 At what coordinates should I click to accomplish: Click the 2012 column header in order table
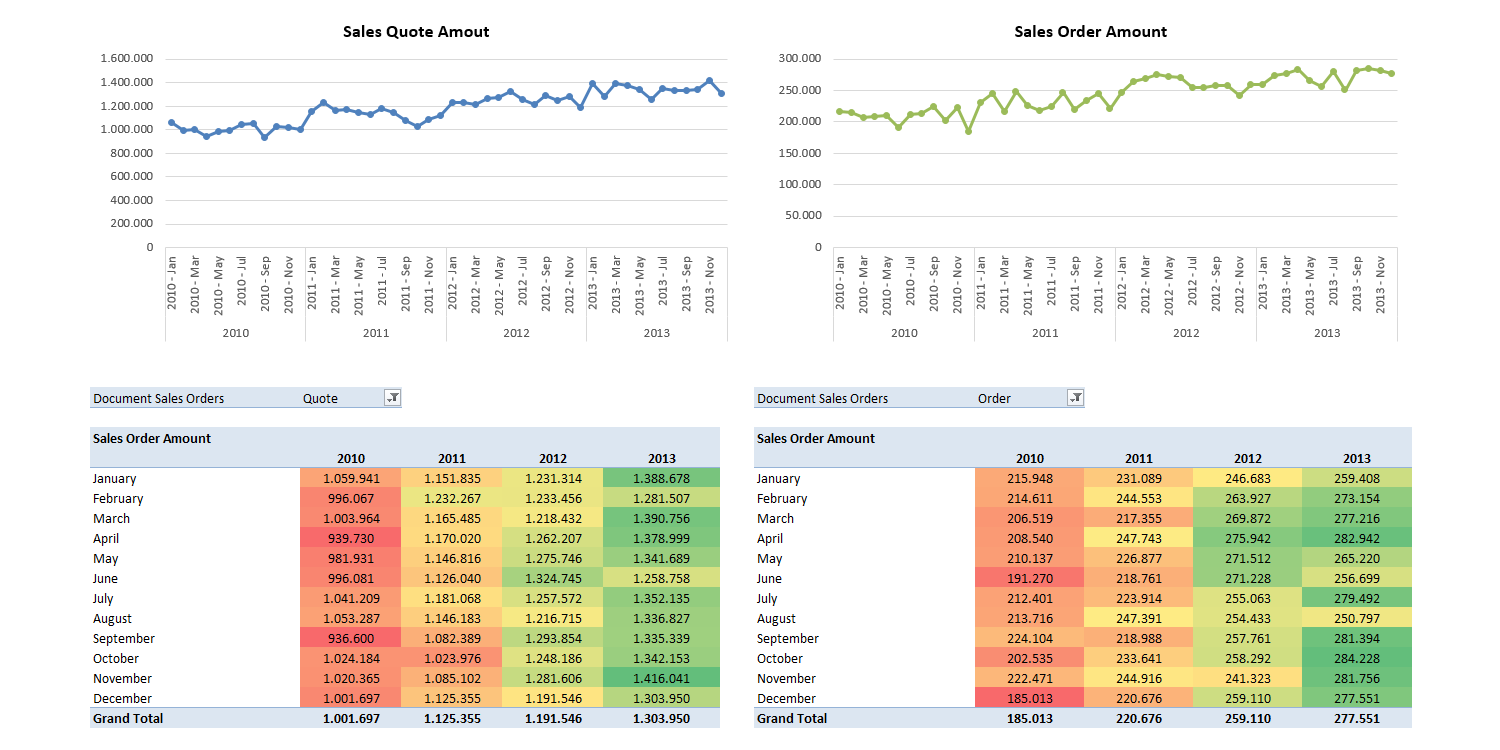point(1248,458)
